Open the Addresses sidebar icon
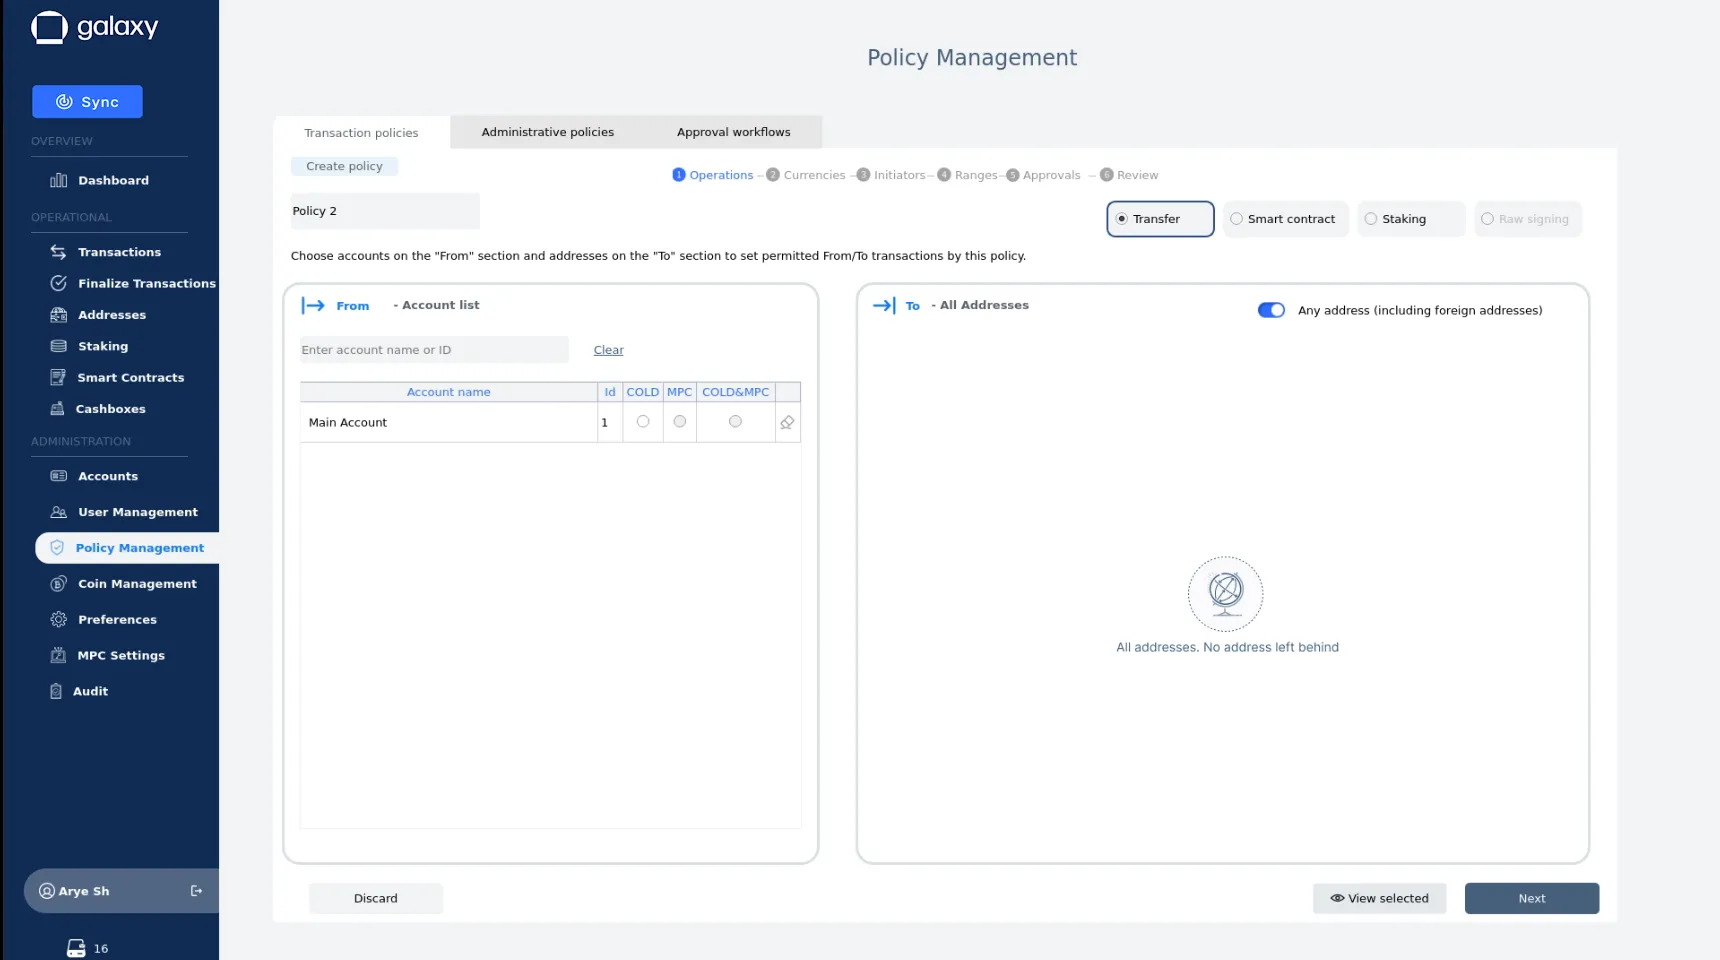Viewport: 1720px width, 960px height. (59, 314)
